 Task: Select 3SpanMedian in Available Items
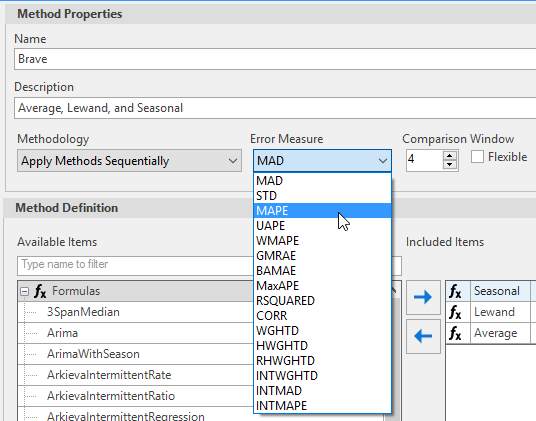(83, 312)
